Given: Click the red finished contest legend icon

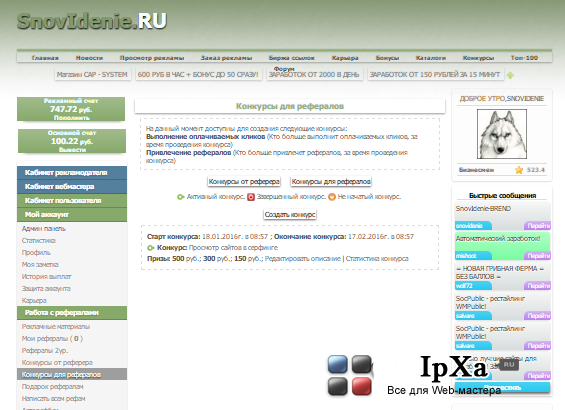Looking at the screenshot, I should [251, 197].
